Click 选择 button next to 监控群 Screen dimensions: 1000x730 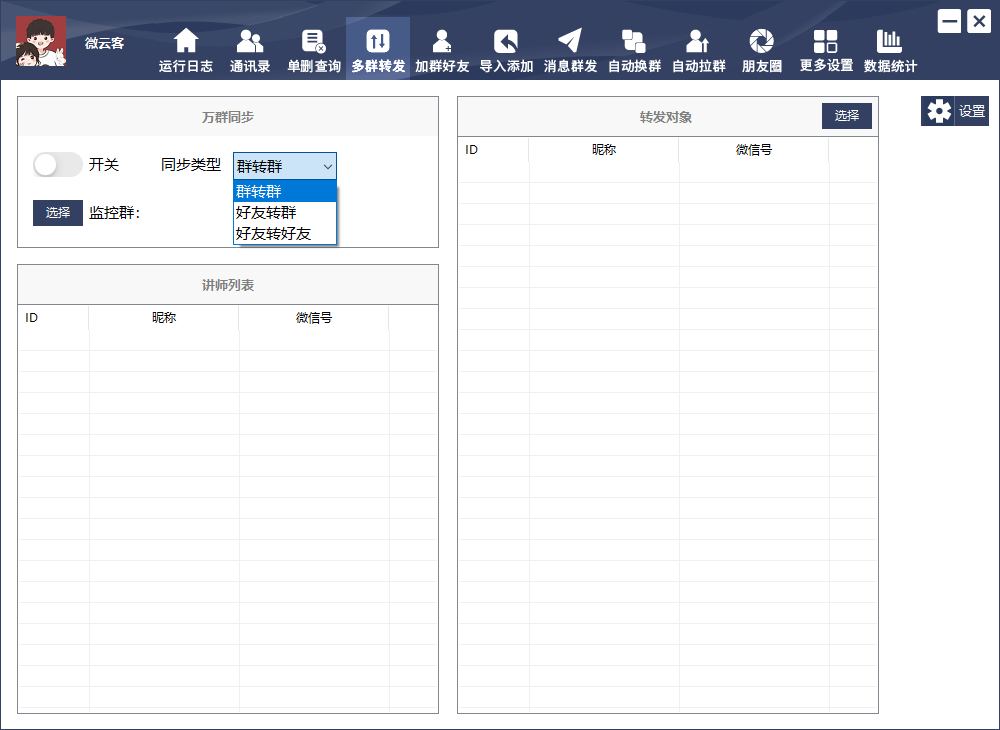(58, 213)
